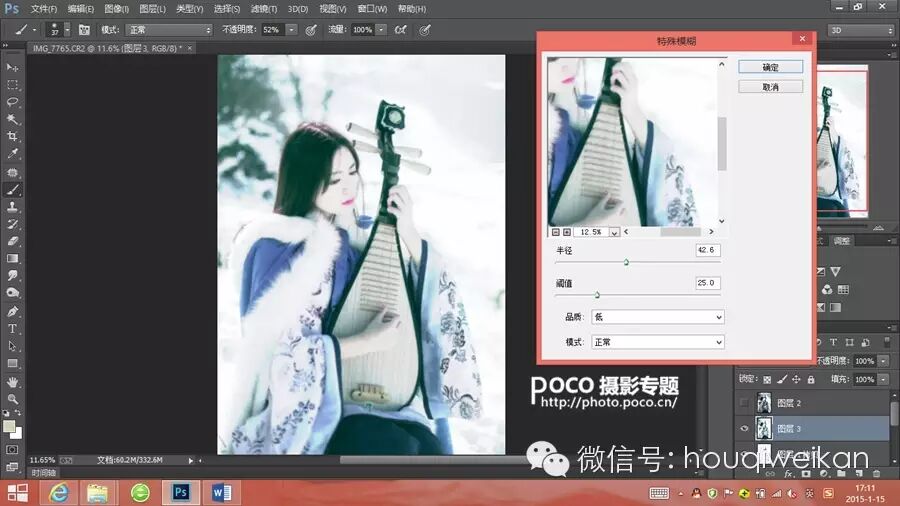Select the Zoom tool in toolbox
Image resolution: width=900 pixels, height=506 pixels.
coord(12,399)
